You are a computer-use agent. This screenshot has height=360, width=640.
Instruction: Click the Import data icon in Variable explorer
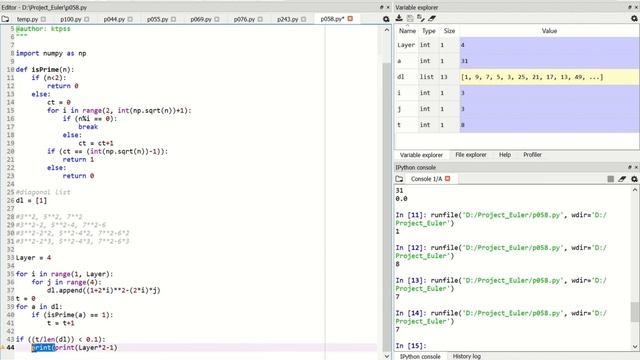tap(399, 18)
